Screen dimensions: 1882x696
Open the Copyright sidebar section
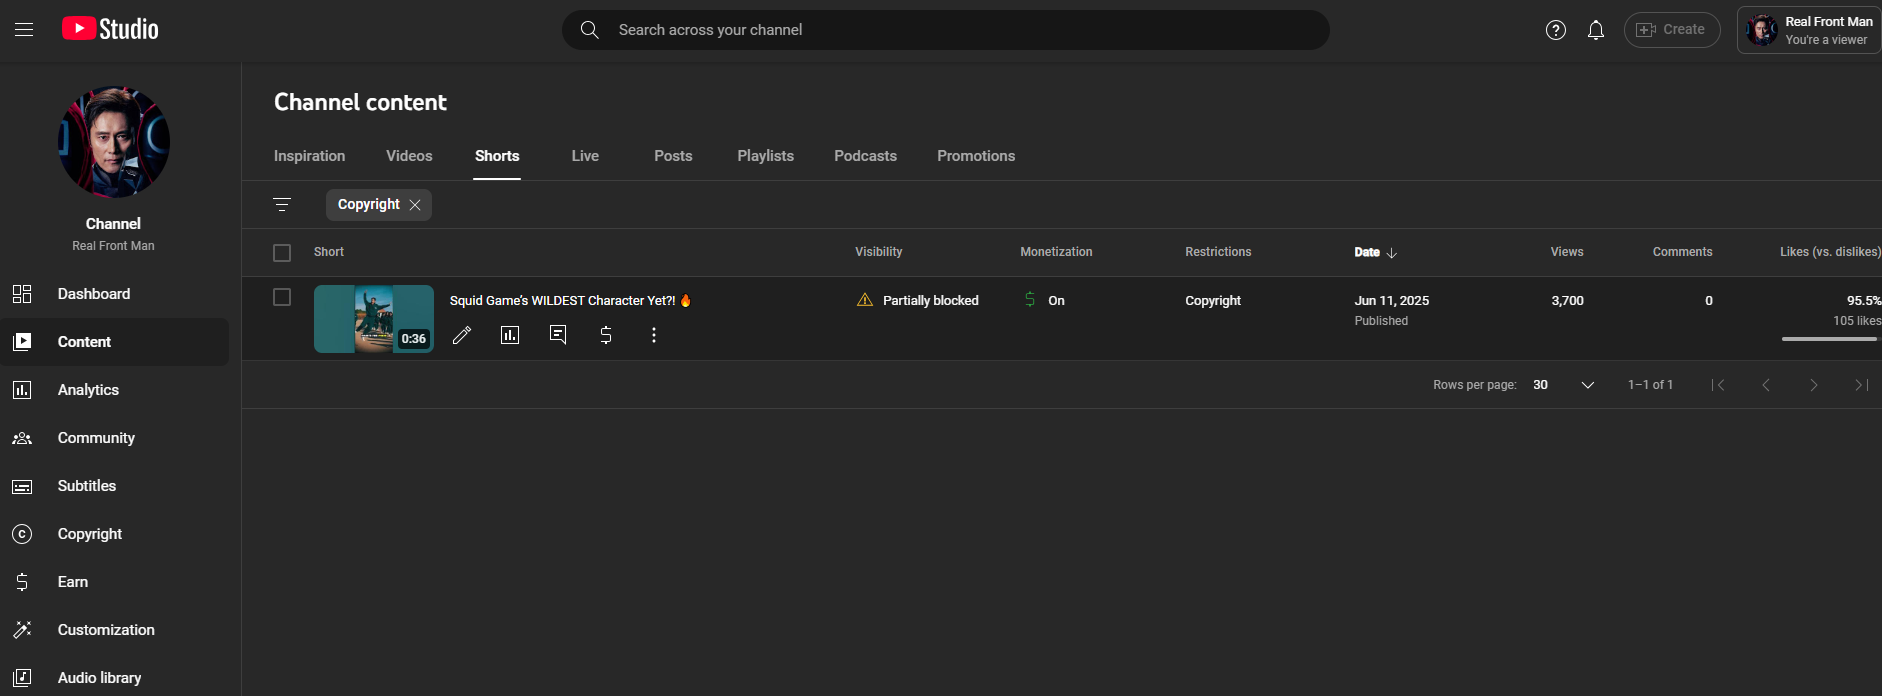(x=115, y=534)
